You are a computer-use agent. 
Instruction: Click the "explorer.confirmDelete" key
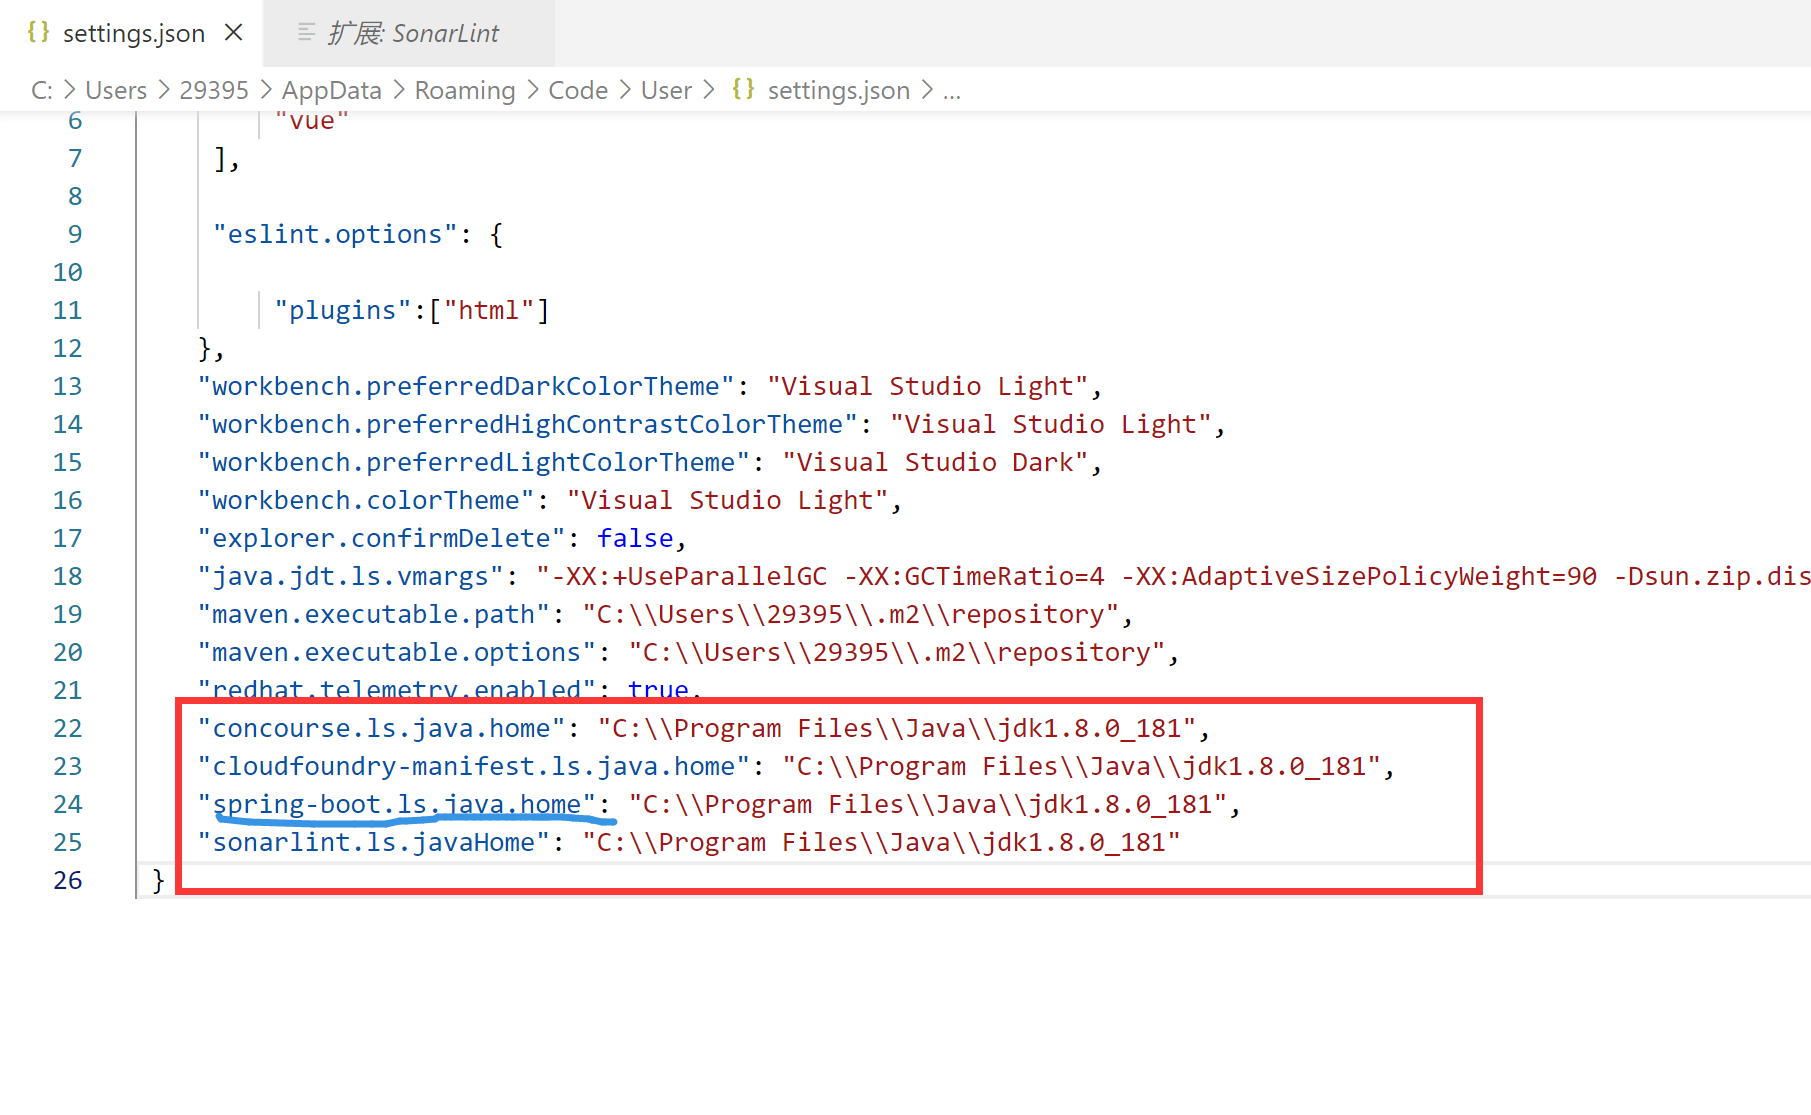(x=382, y=538)
